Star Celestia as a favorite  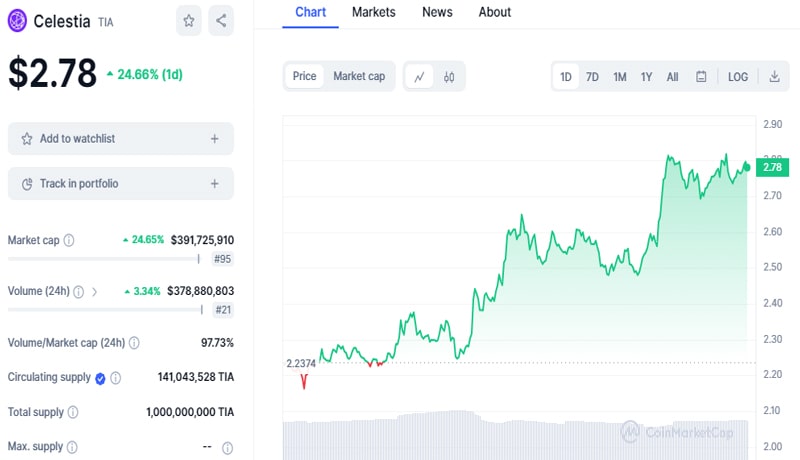click(x=189, y=20)
